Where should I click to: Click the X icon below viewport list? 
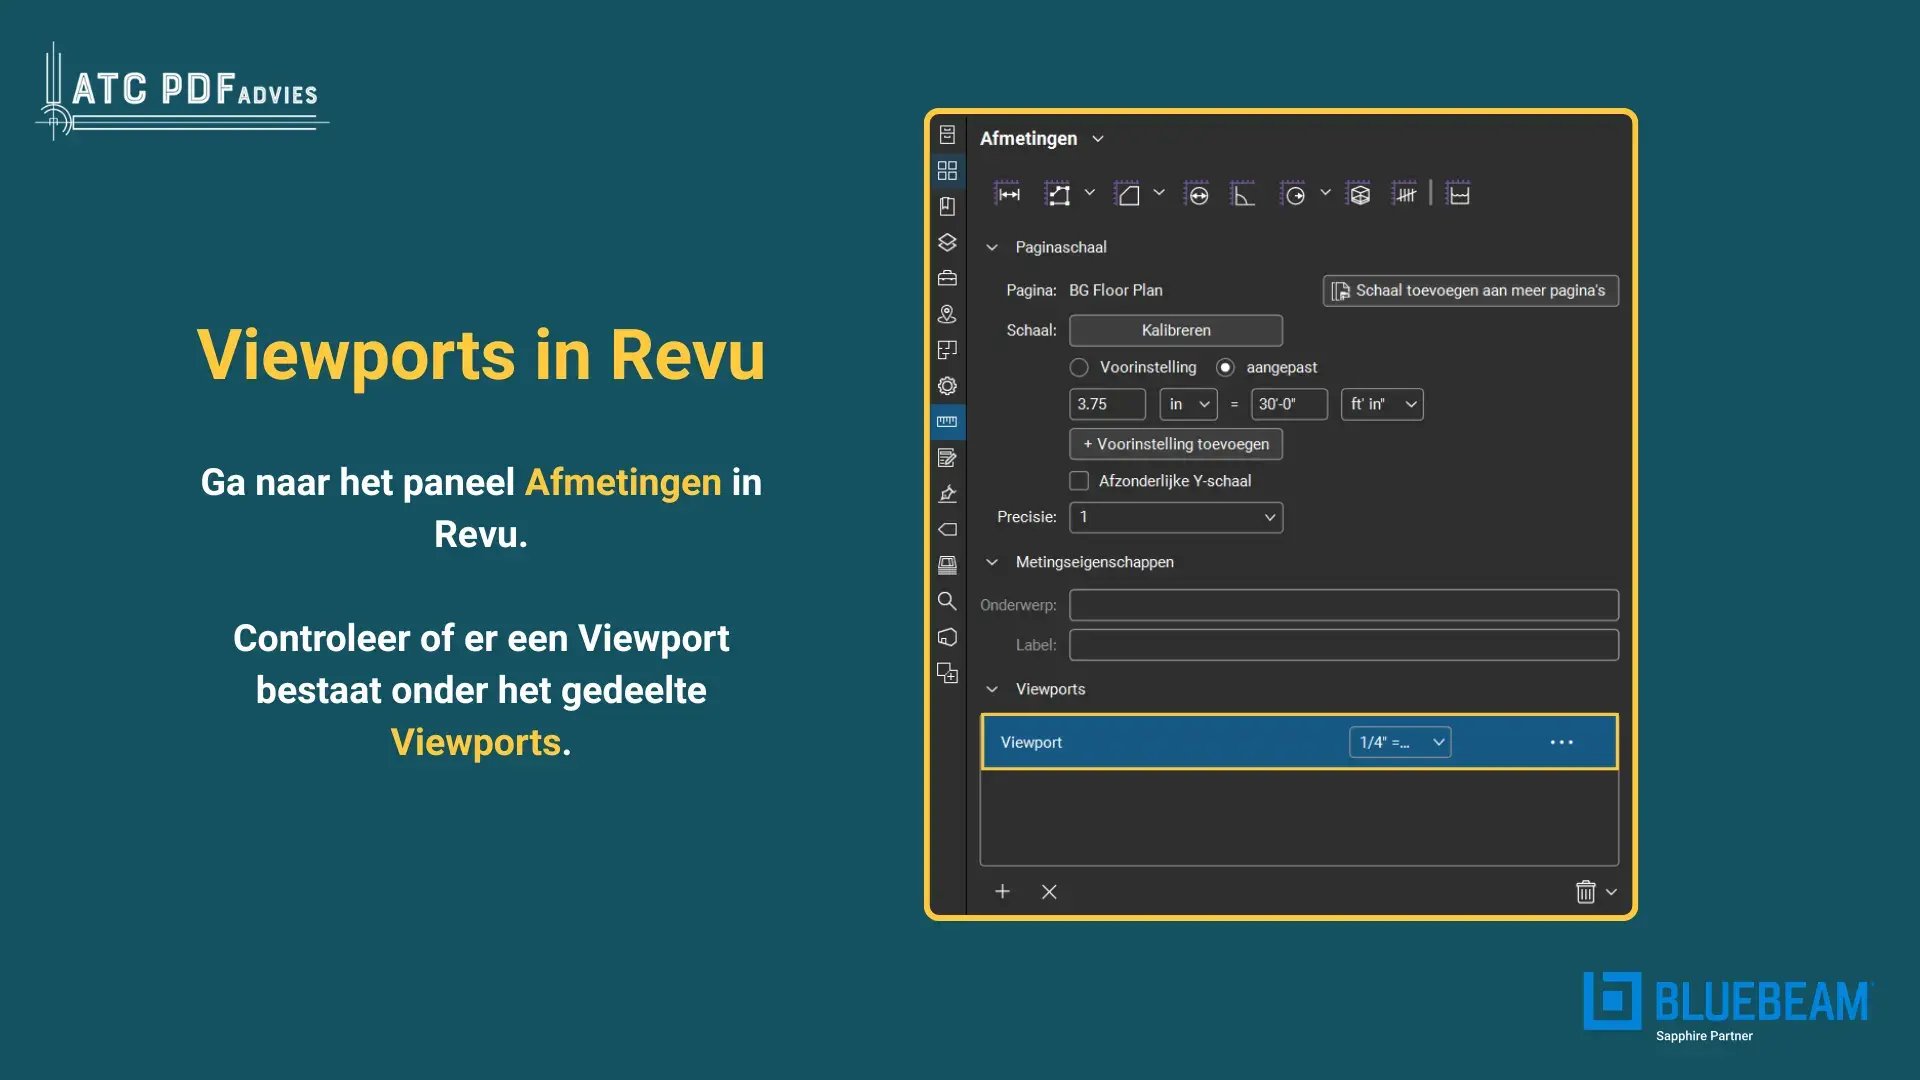pyautogui.click(x=1049, y=891)
